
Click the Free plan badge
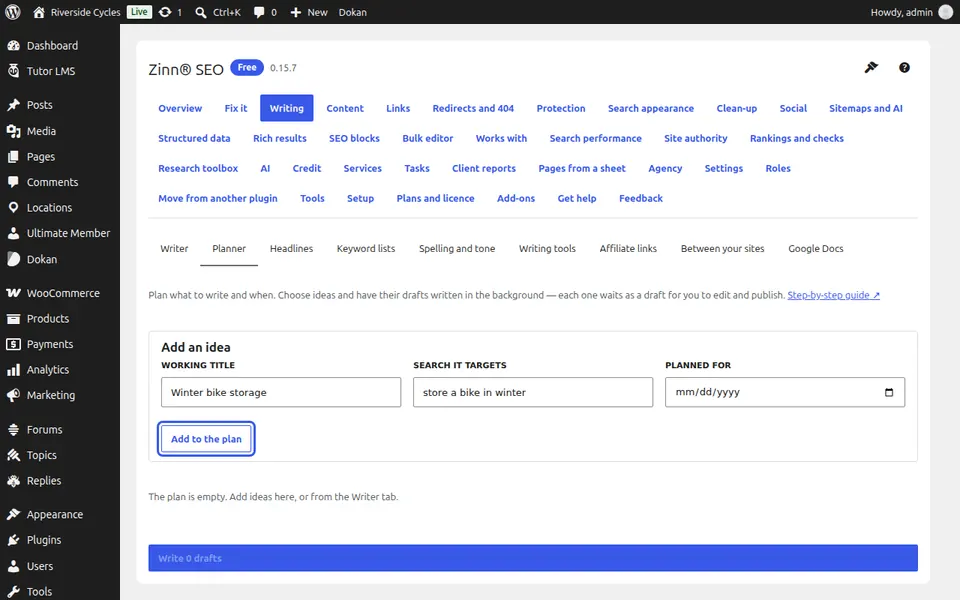247,67
